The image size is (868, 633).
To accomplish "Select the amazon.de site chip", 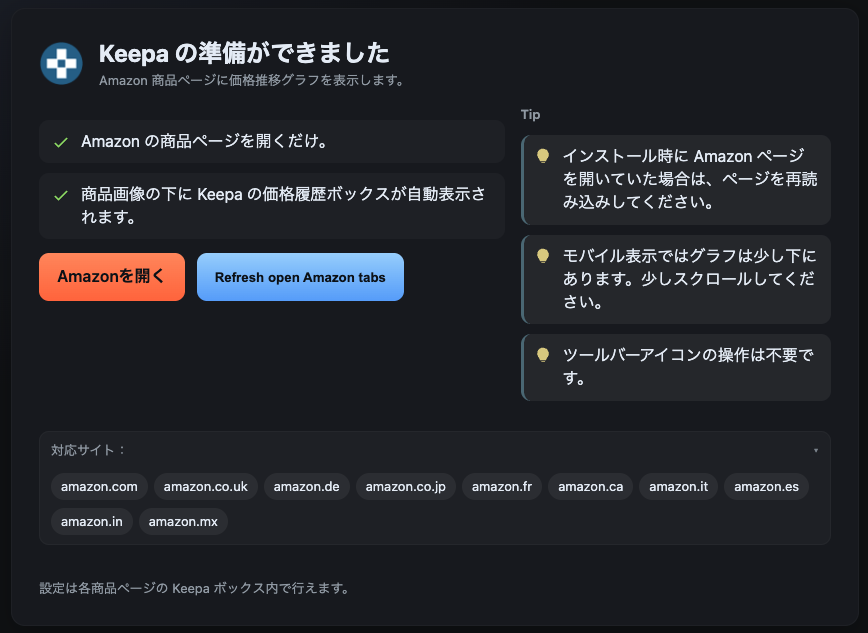I will [x=306, y=487].
